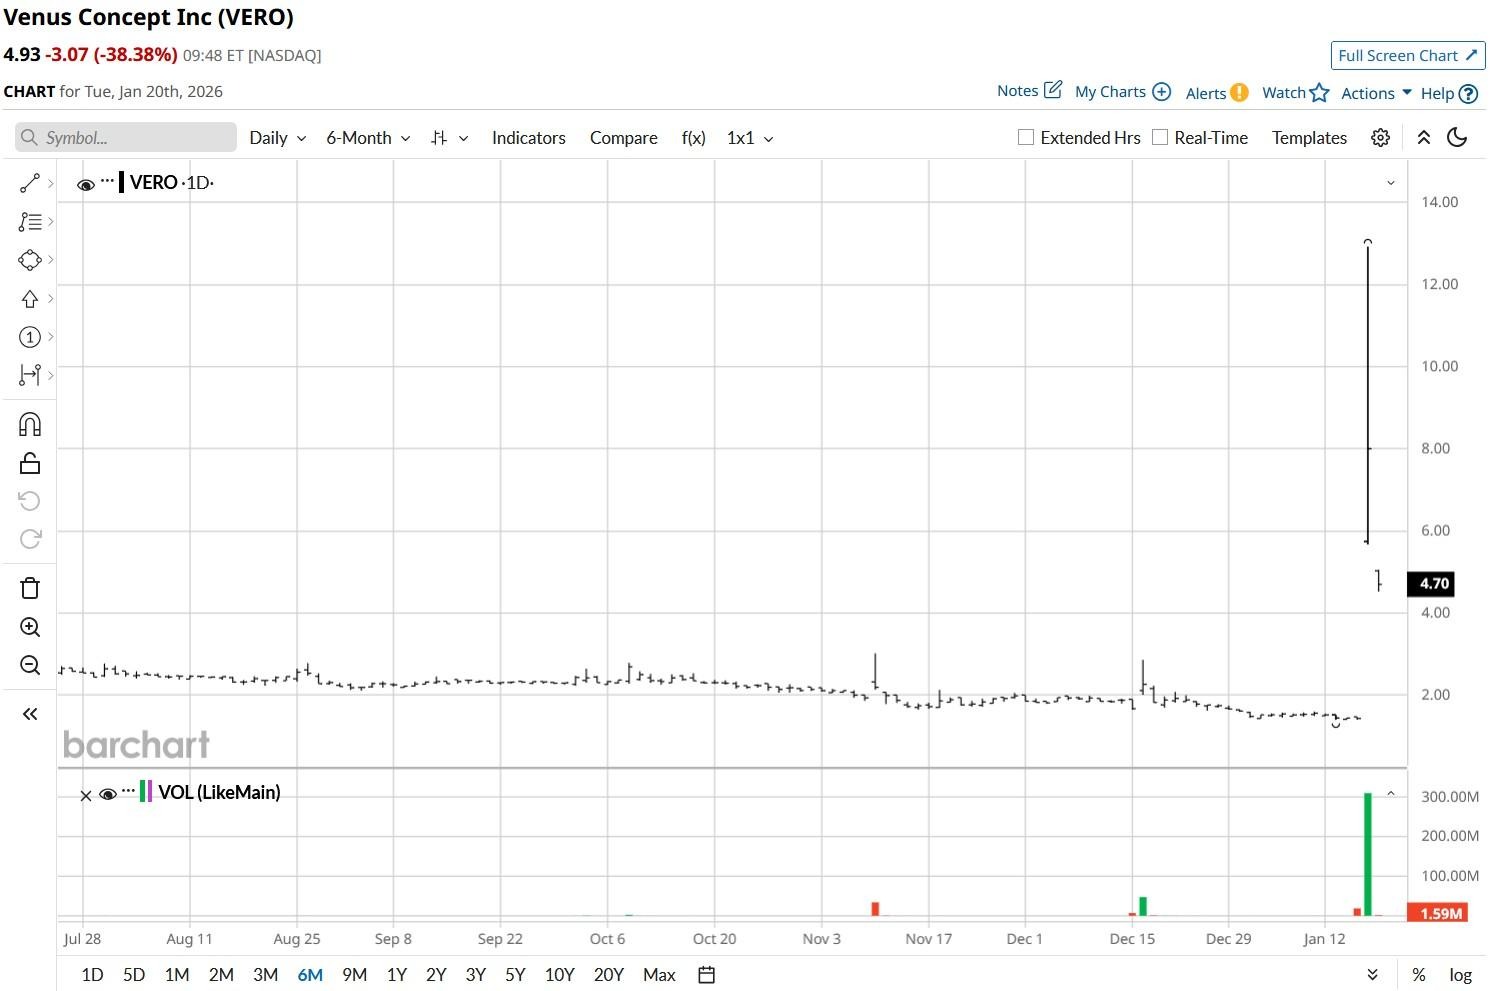The image size is (1494, 991).
Task: Select the arrow marker tool
Action: 30,299
